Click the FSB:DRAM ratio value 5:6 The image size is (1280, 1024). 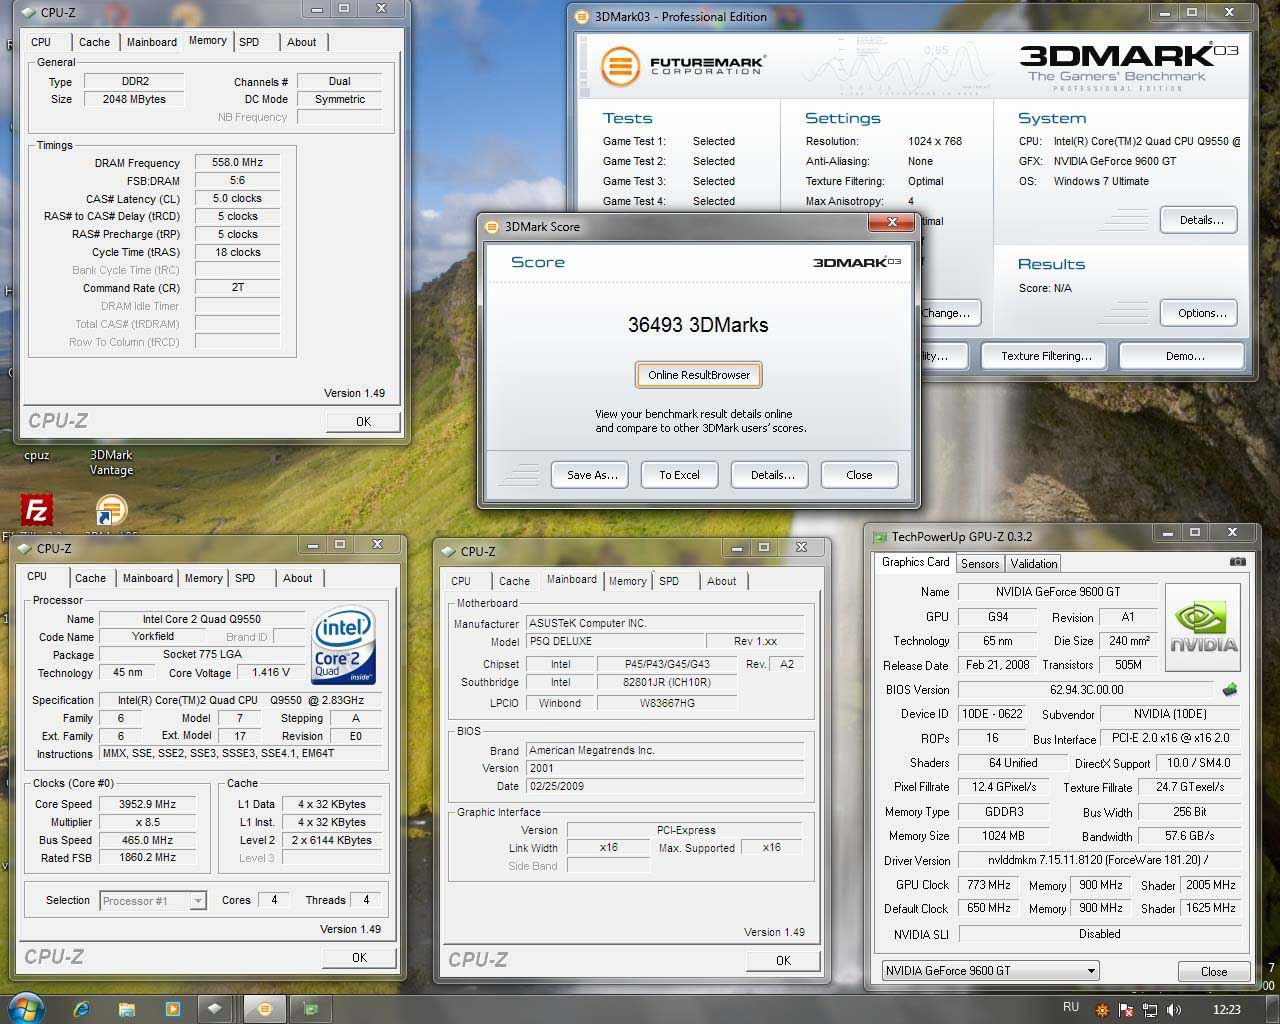(x=237, y=180)
